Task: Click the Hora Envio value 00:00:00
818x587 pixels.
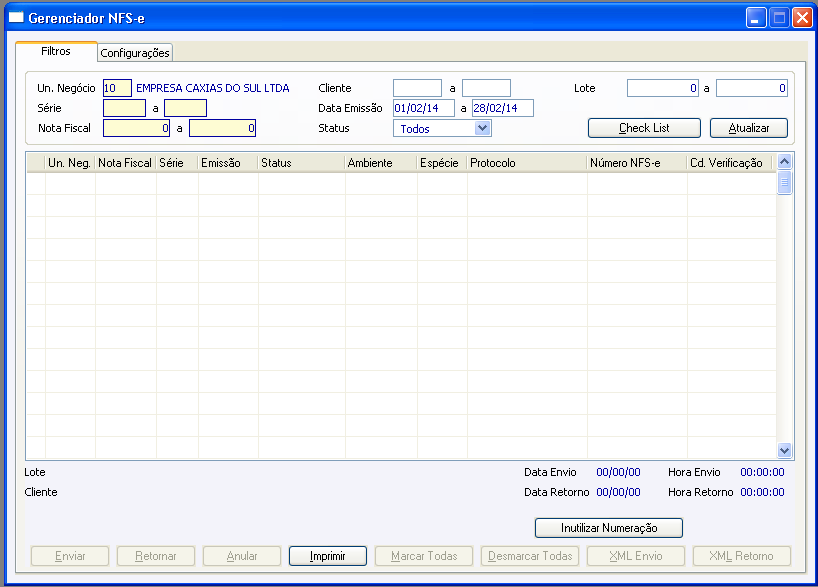Action: 762,472
